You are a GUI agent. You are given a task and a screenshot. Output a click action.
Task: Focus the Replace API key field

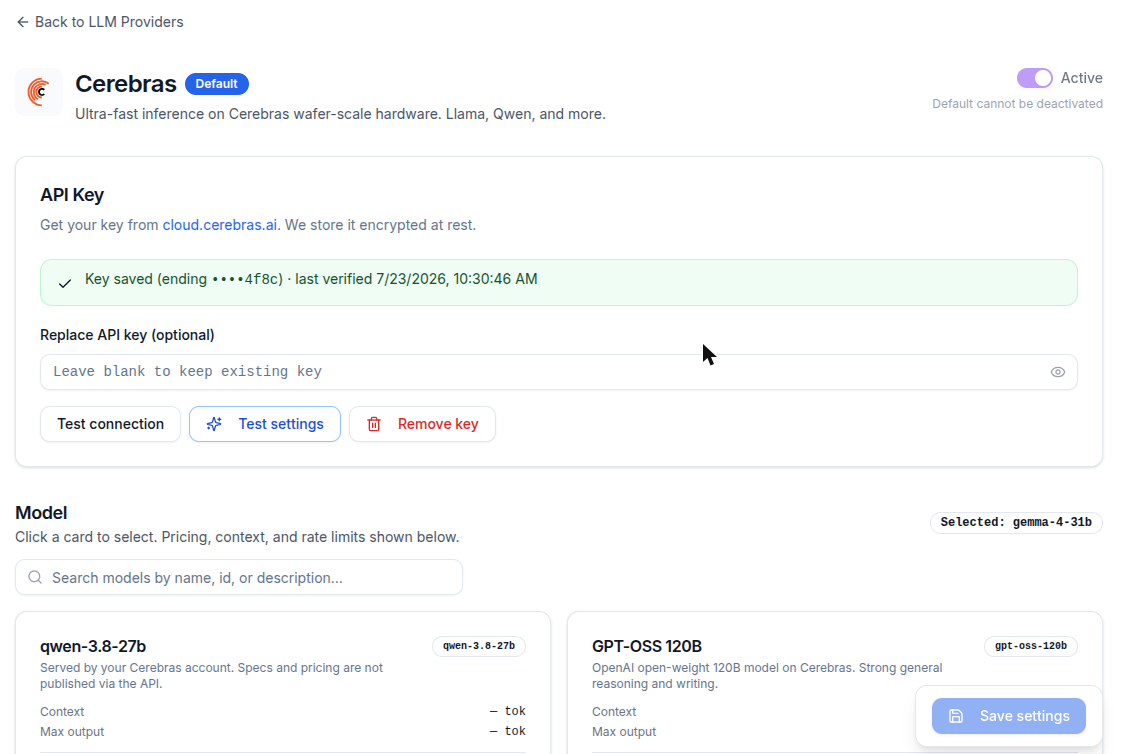[558, 372]
